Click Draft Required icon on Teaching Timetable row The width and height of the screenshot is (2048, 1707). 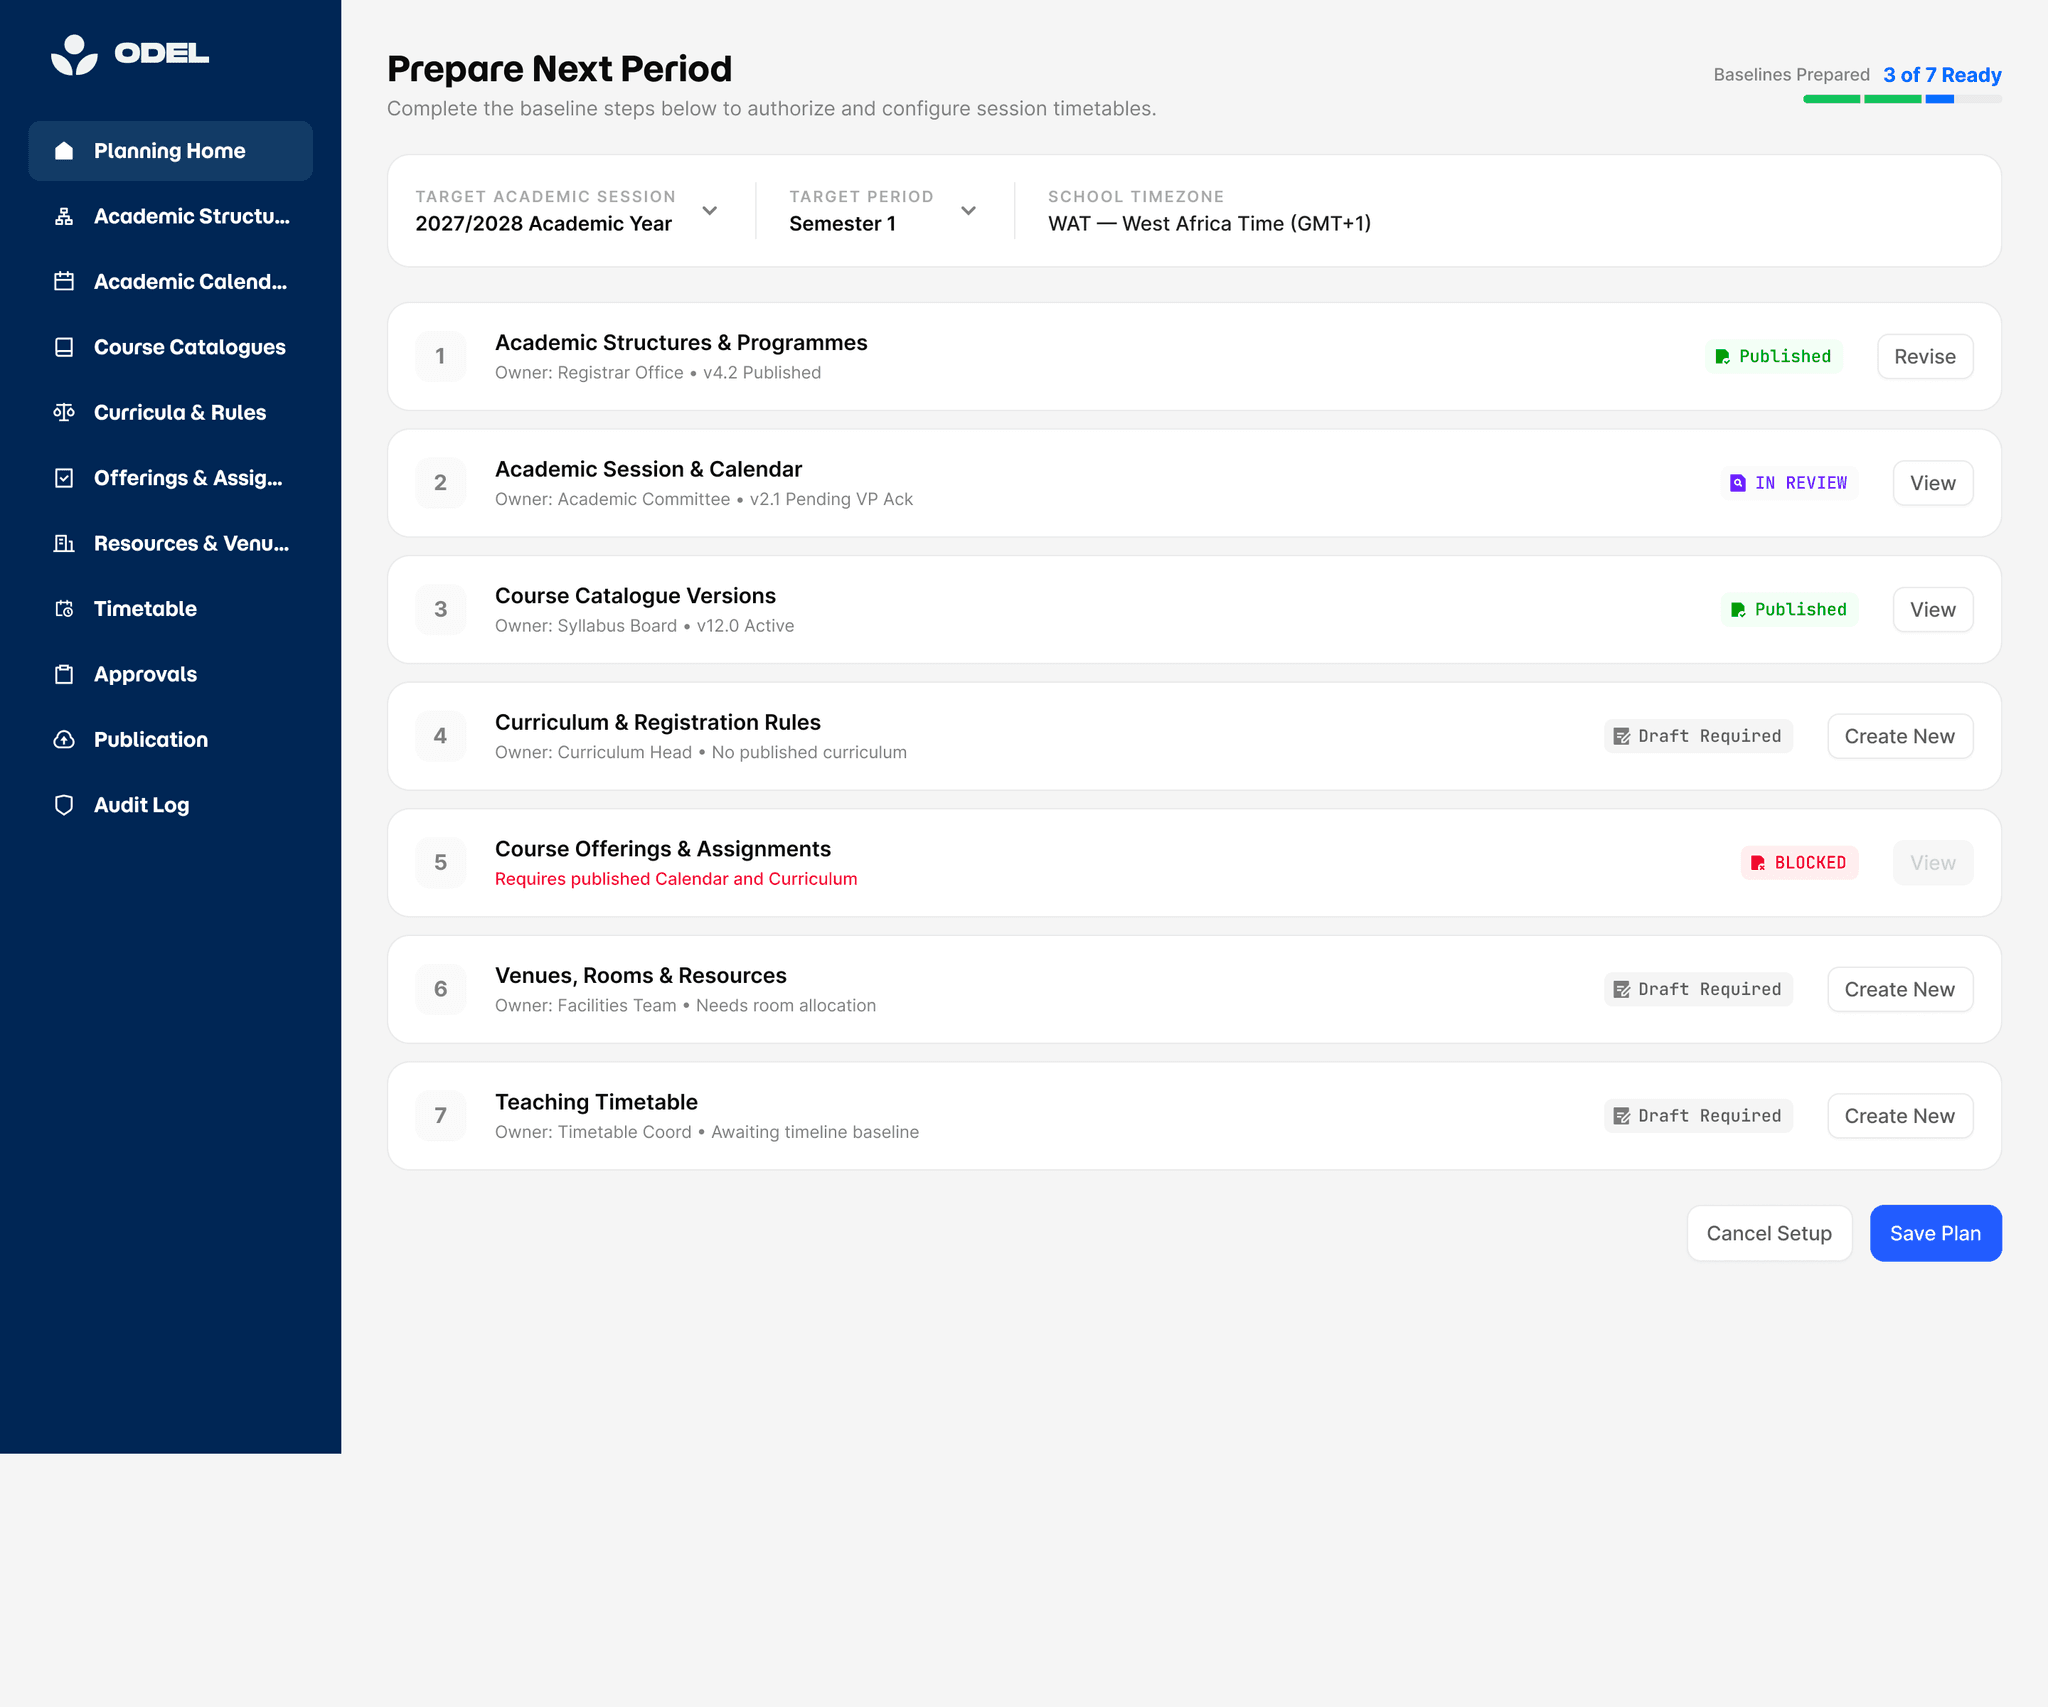1622,1116
